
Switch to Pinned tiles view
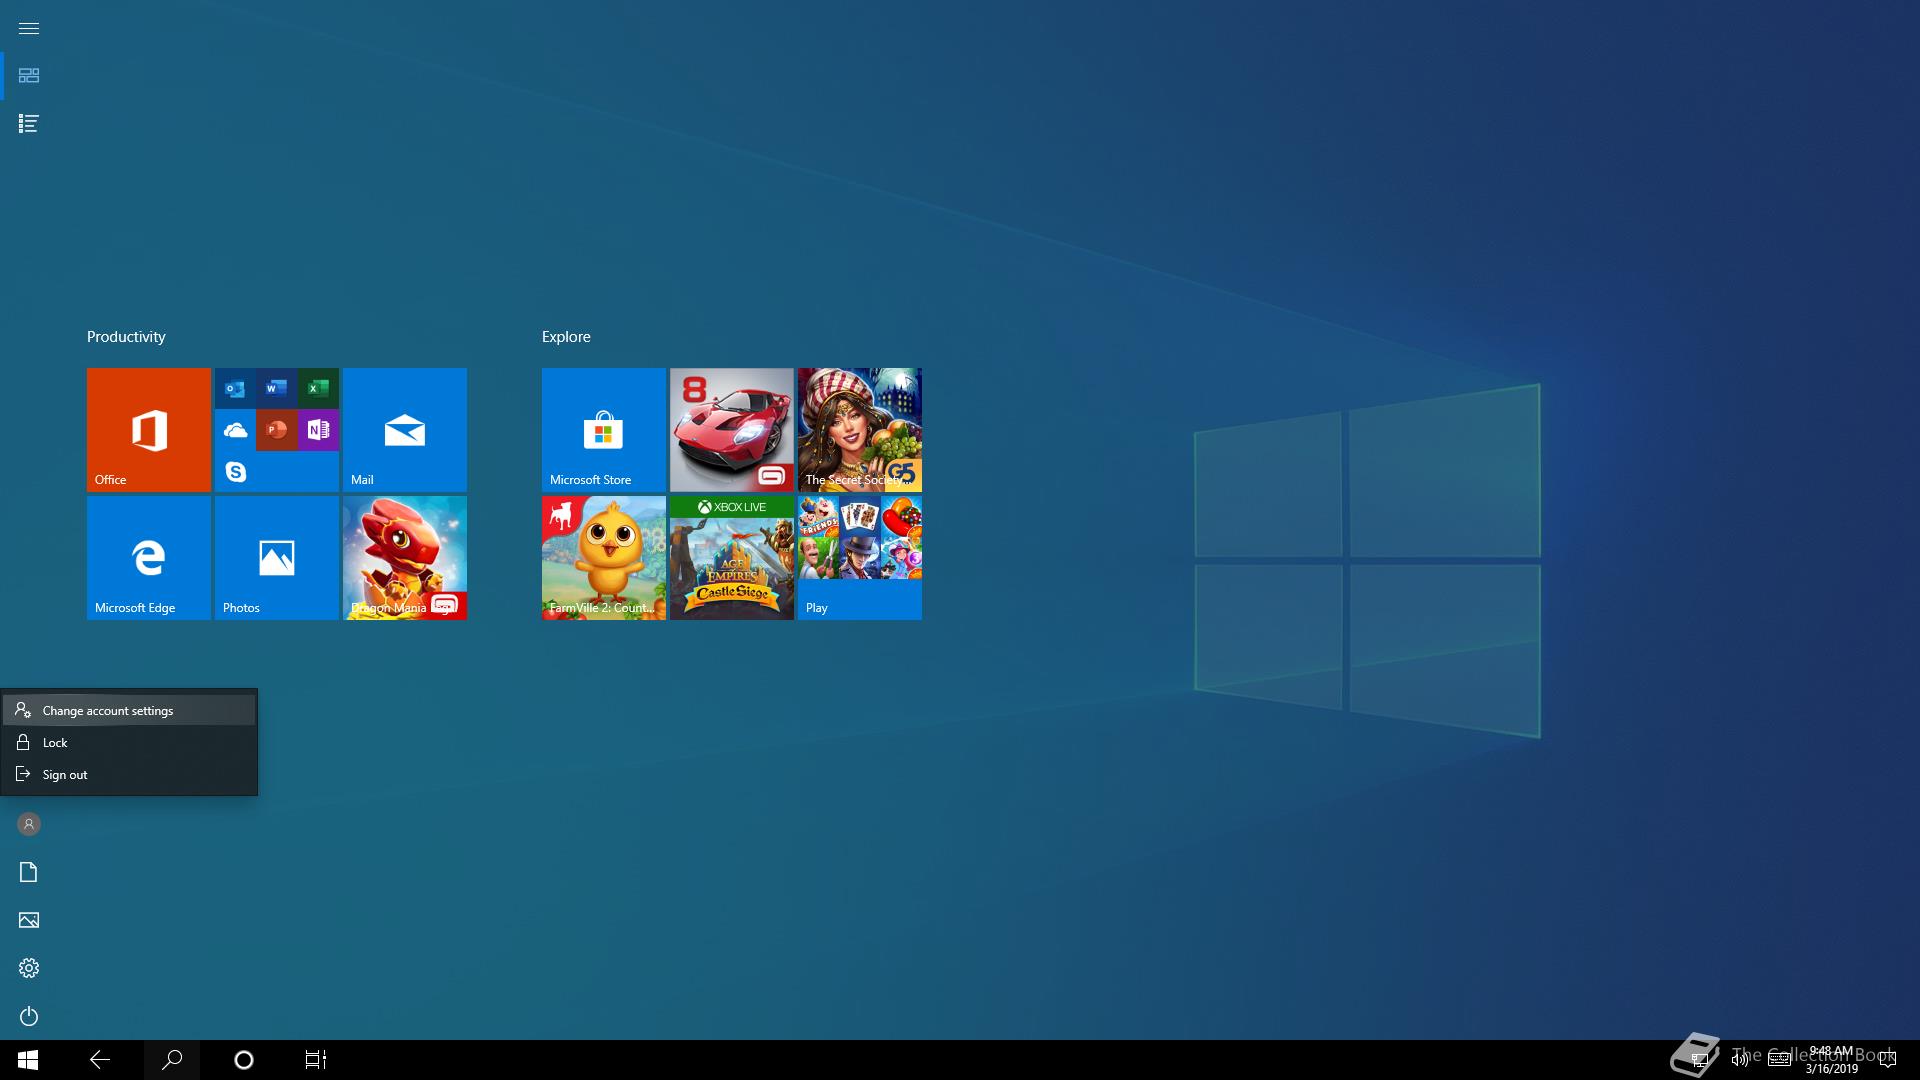[x=29, y=76]
